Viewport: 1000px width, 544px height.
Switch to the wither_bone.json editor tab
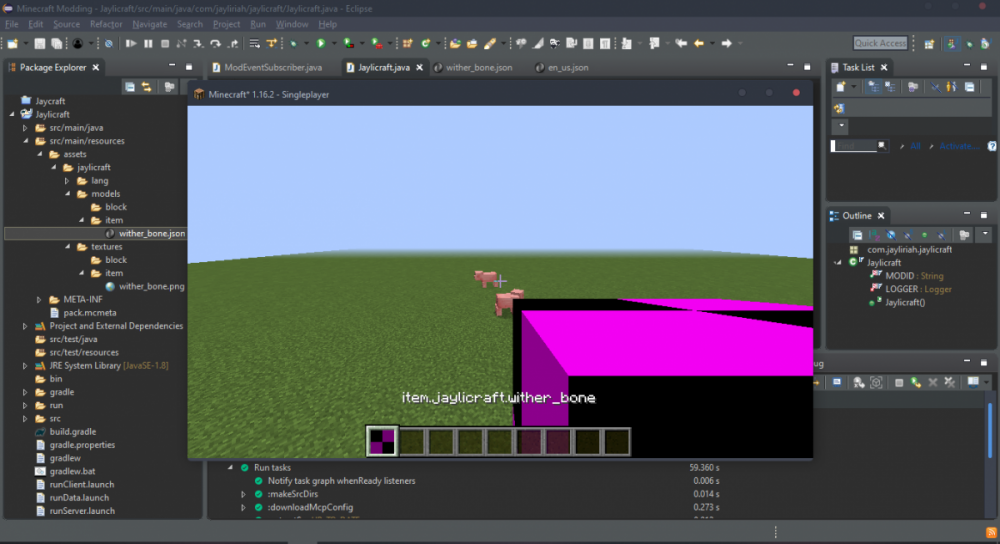[x=473, y=67]
